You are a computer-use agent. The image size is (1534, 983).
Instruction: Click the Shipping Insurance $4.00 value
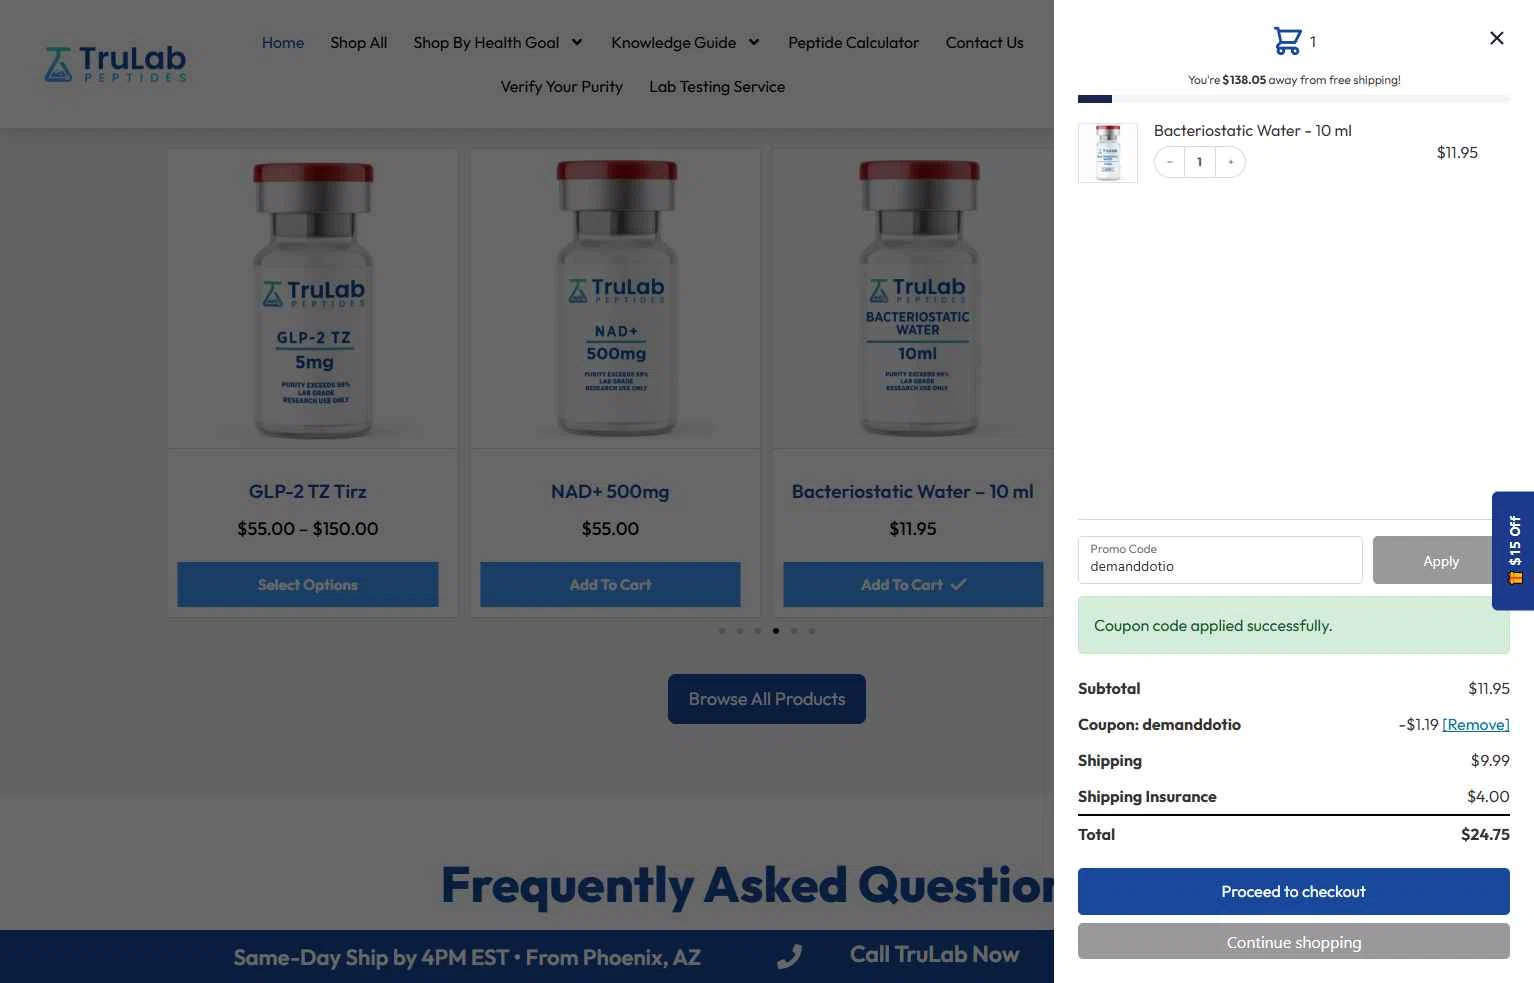point(1488,797)
